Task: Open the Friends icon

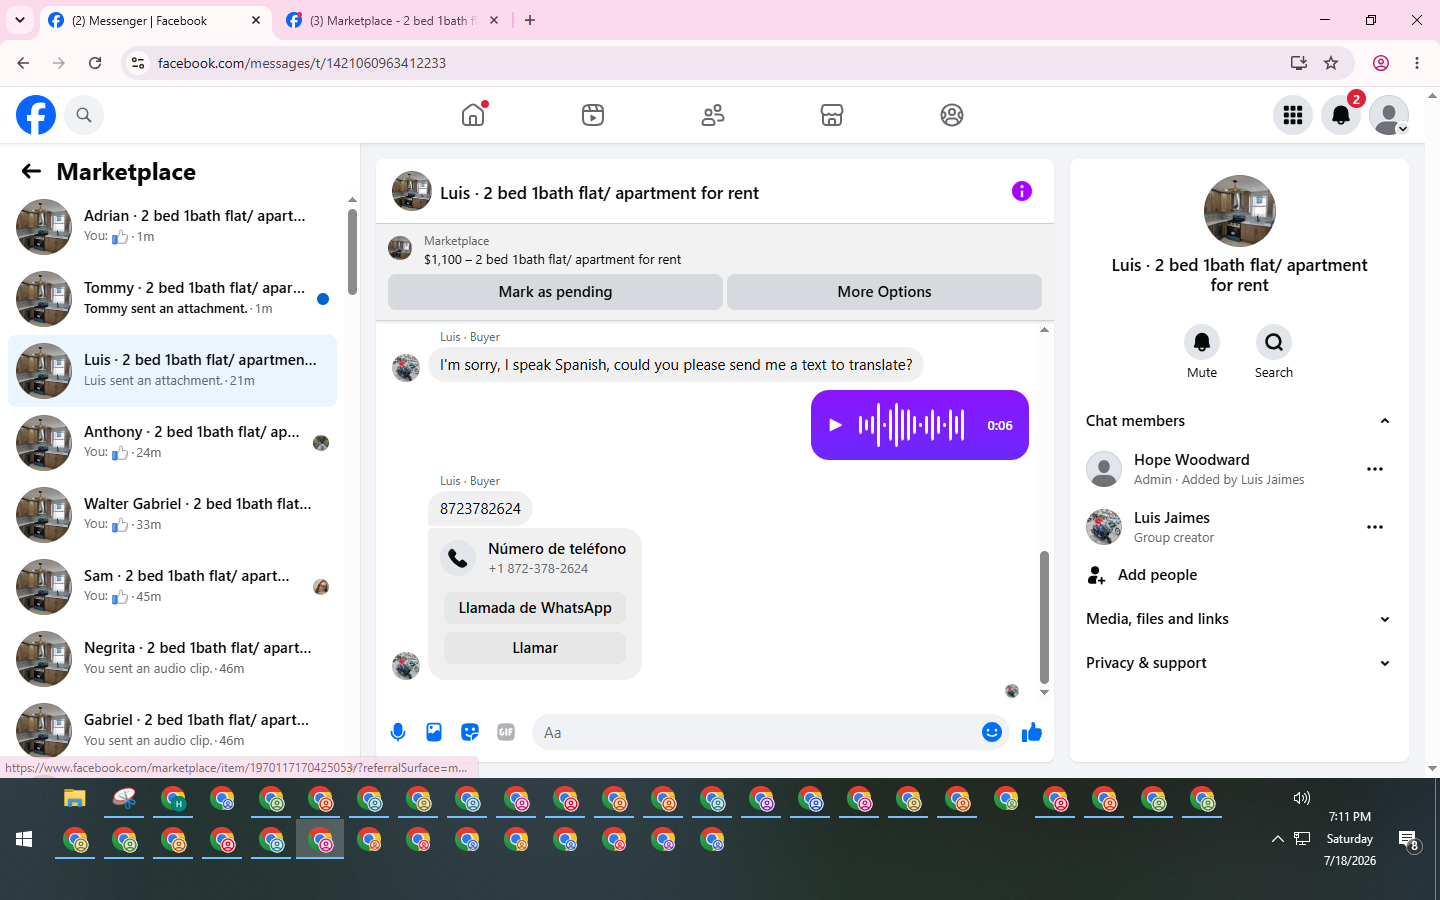Action: (713, 115)
